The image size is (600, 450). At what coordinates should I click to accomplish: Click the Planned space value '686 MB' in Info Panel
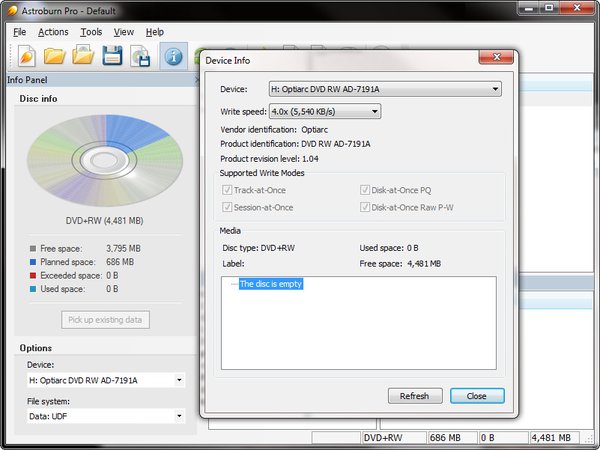tap(120, 262)
